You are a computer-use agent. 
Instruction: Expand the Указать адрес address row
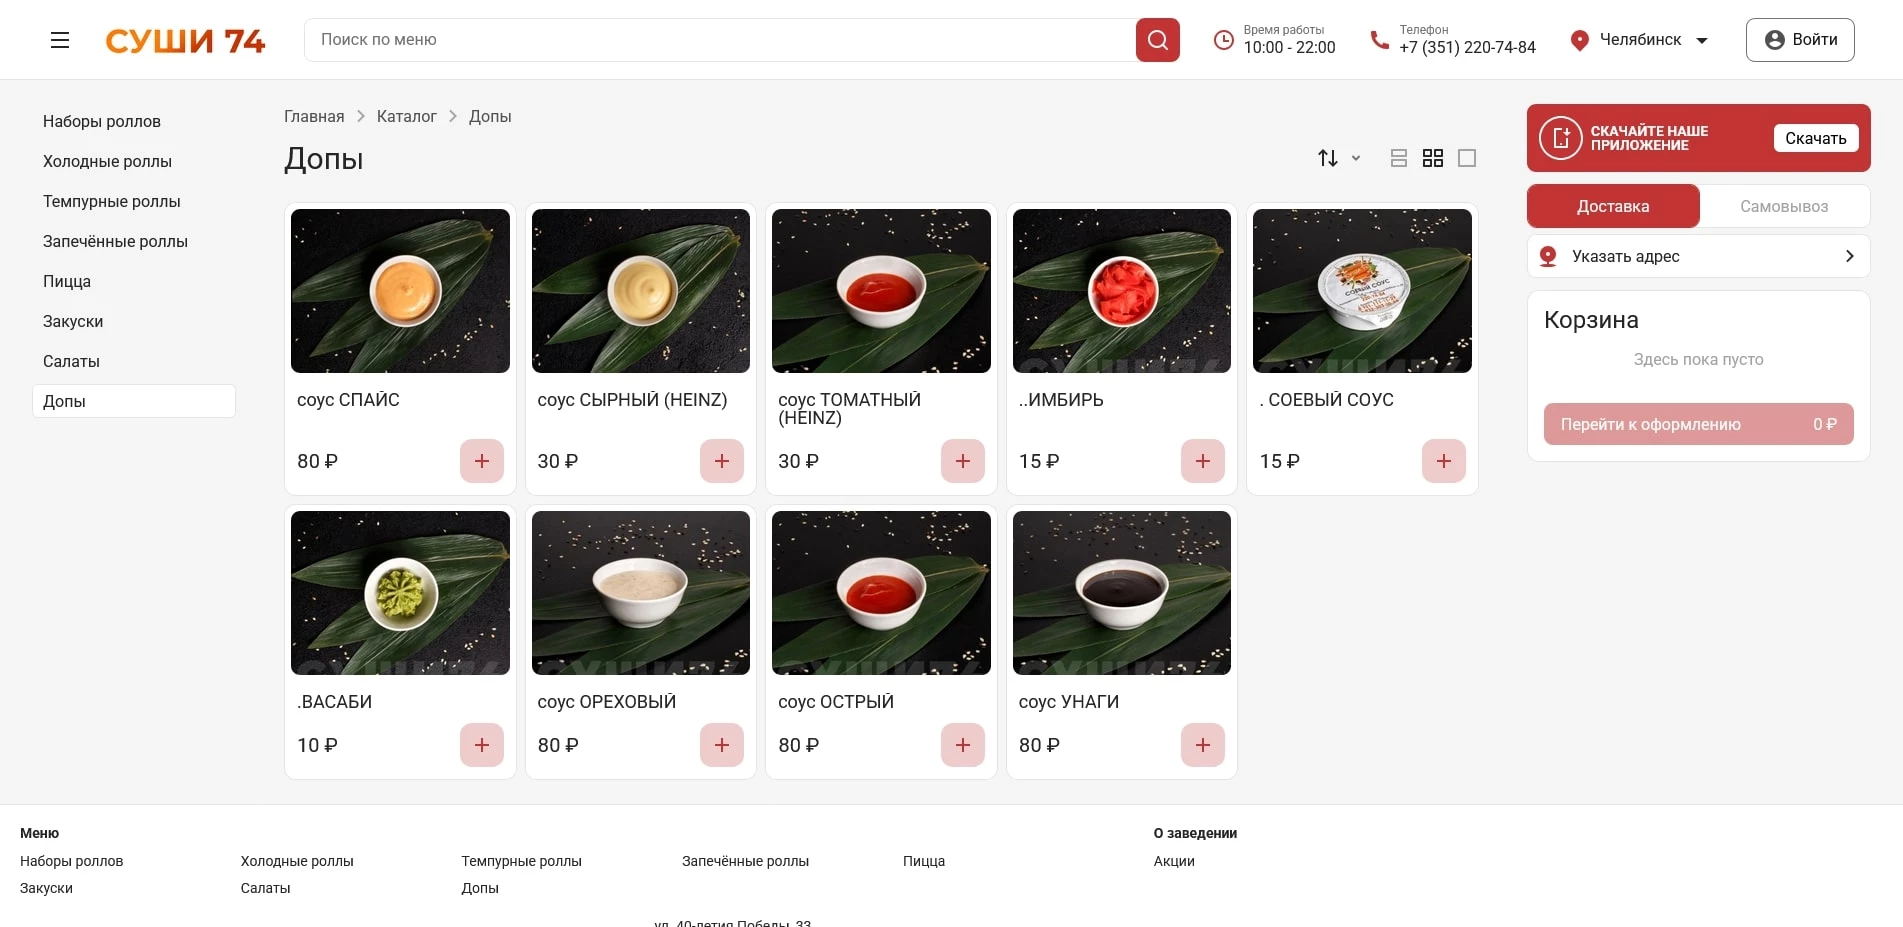[x=1698, y=256]
